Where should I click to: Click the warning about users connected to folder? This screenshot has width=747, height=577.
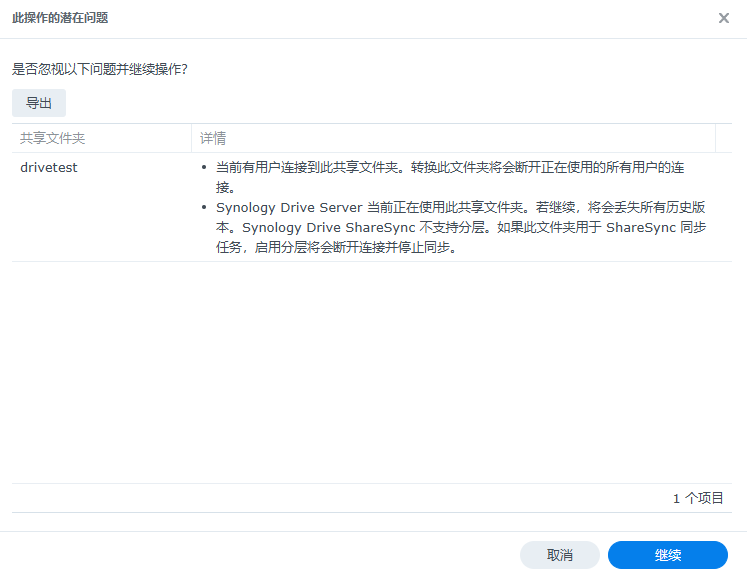point(450,168)
